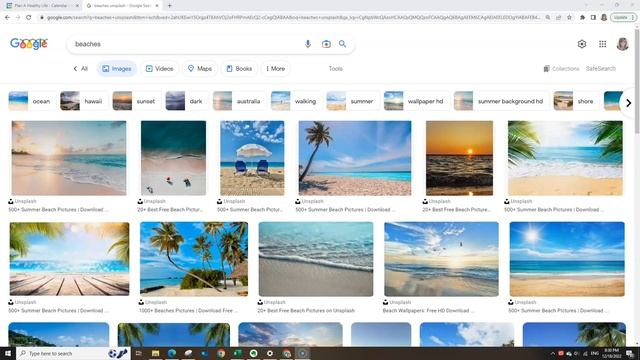This screenshot has height=360, width=640.
Task: Open the taskbar Settings gear app
Action: [x=270, y=353]
